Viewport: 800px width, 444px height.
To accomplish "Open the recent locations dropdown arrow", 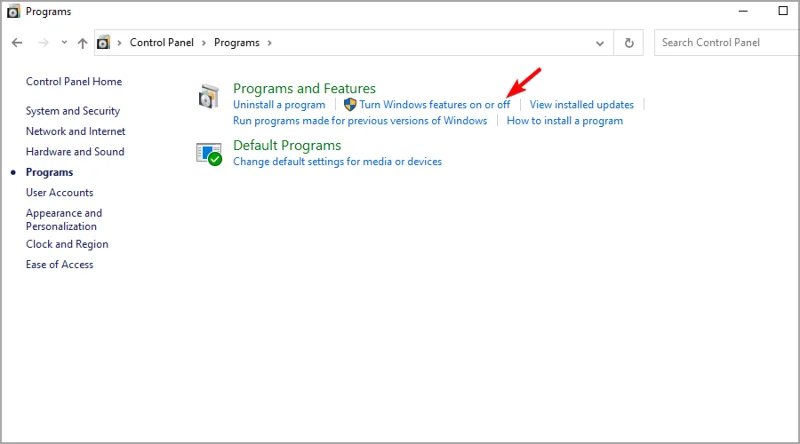I will [64, 42].
